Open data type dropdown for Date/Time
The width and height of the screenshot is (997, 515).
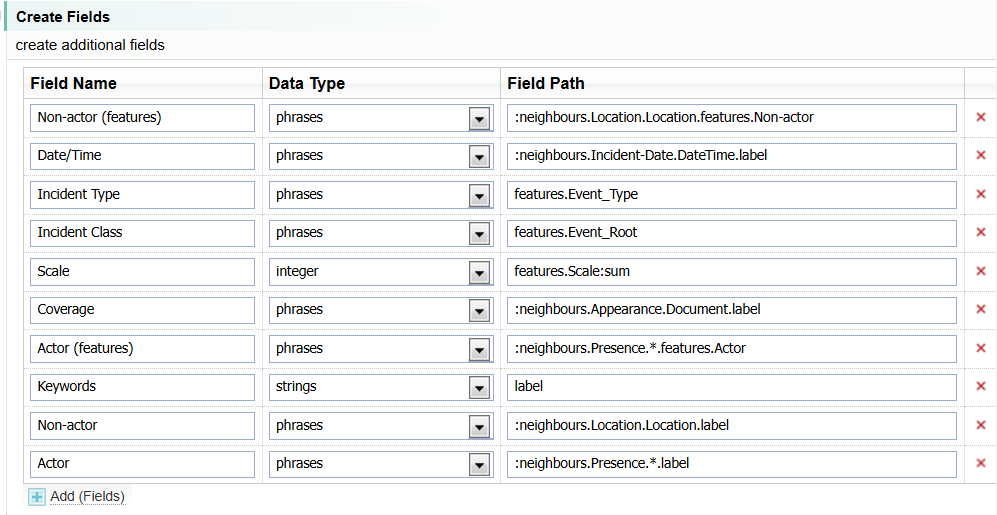coord(480,156)
